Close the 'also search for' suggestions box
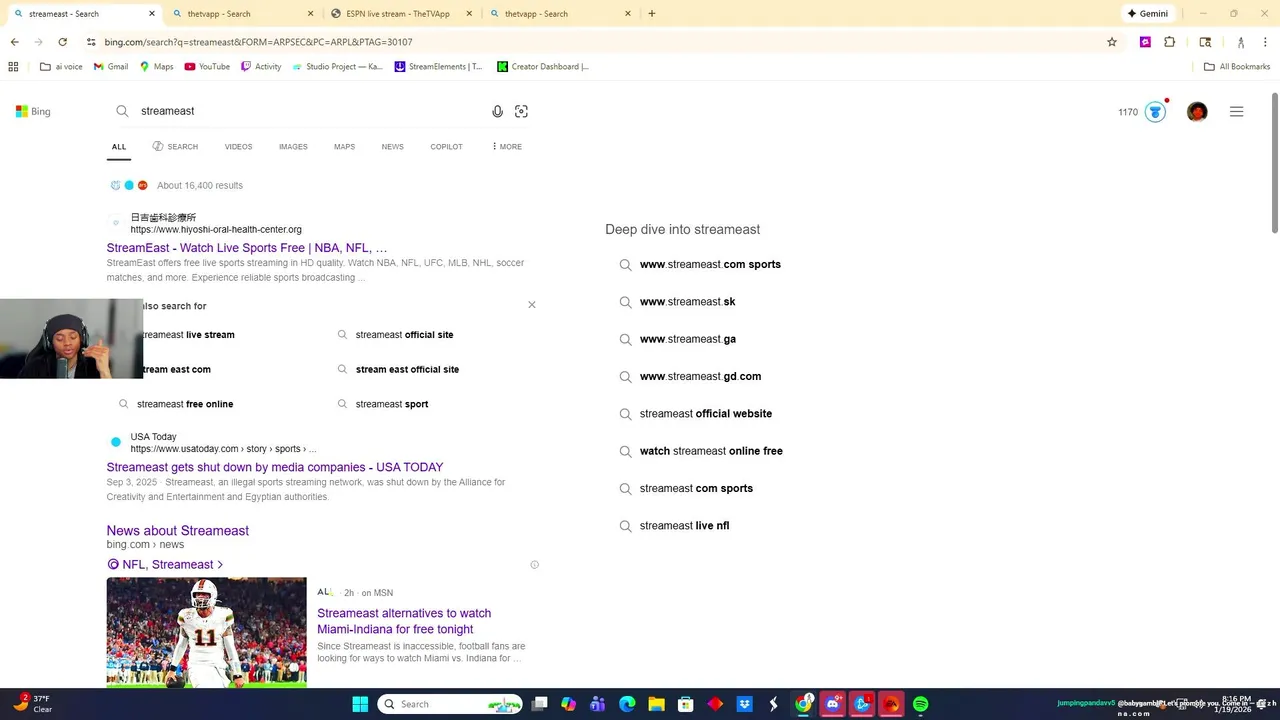1280x720 pixels. point(532,305)
